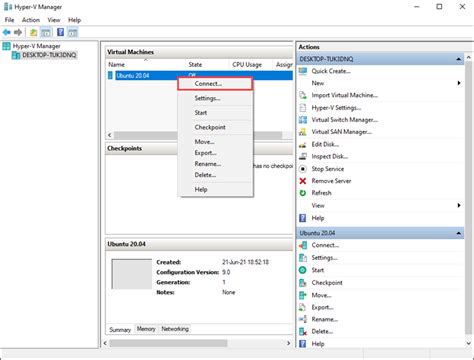This screenshot has height=360, width=474.
Task: Switch to the Summary tab
Action: (x=120, y=329)
